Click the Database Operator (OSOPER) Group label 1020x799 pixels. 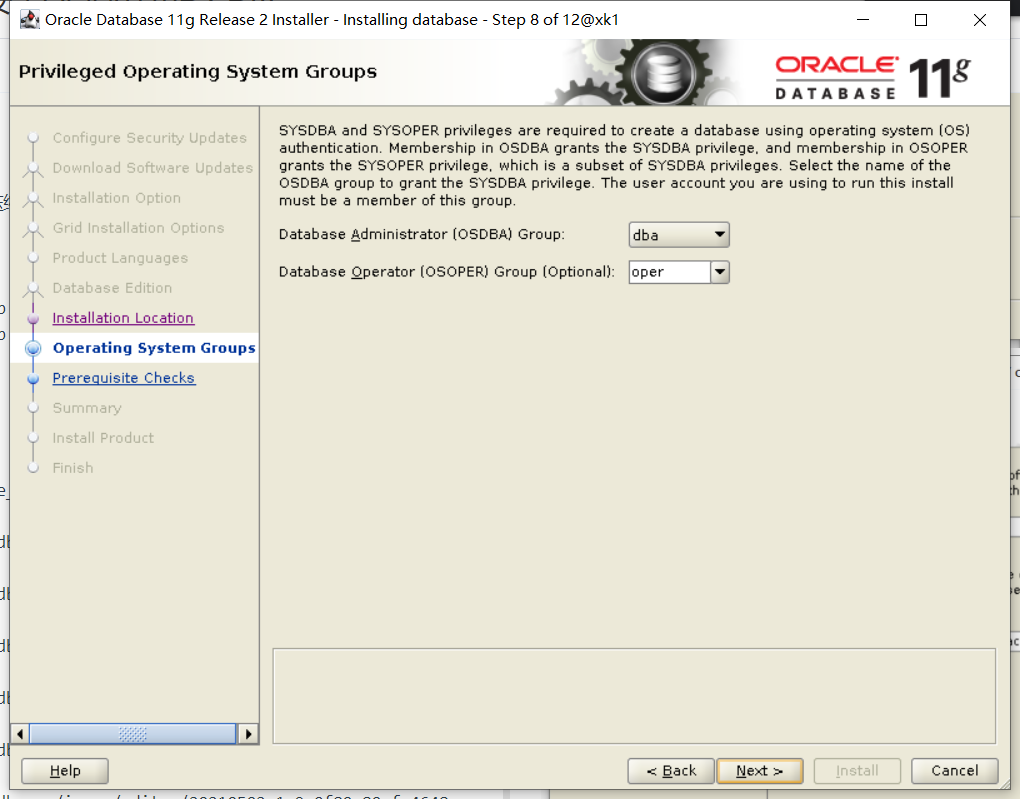[x=446, y=272]
